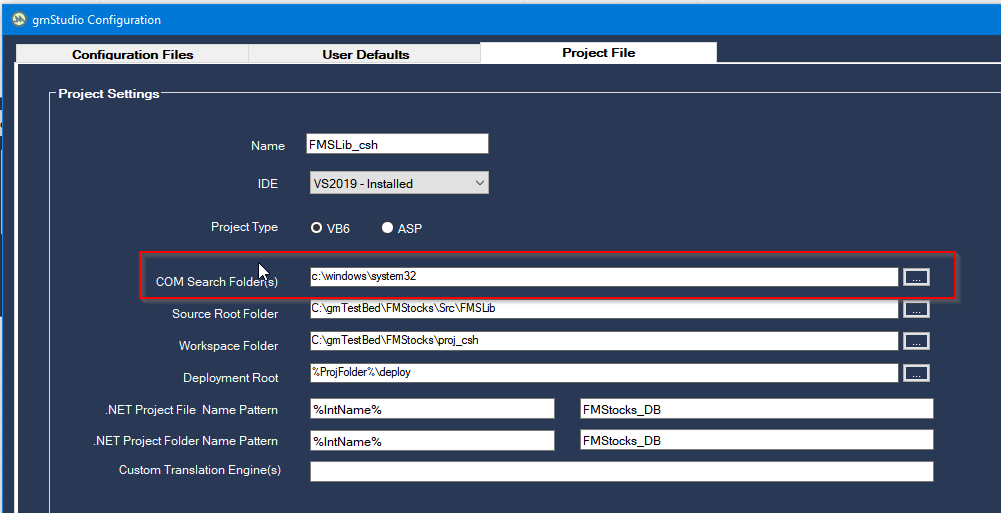
Task: Click the Custom Translation Engine(s) field
Action: point(621,471)
